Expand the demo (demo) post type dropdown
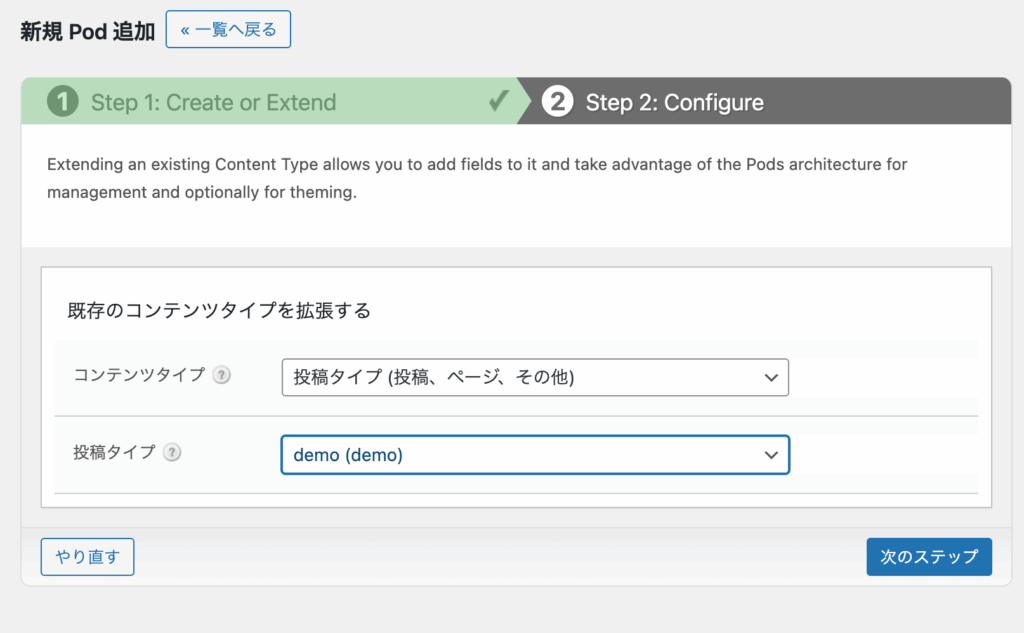This screenshot has width=1024, height=633. pos(534,455)
